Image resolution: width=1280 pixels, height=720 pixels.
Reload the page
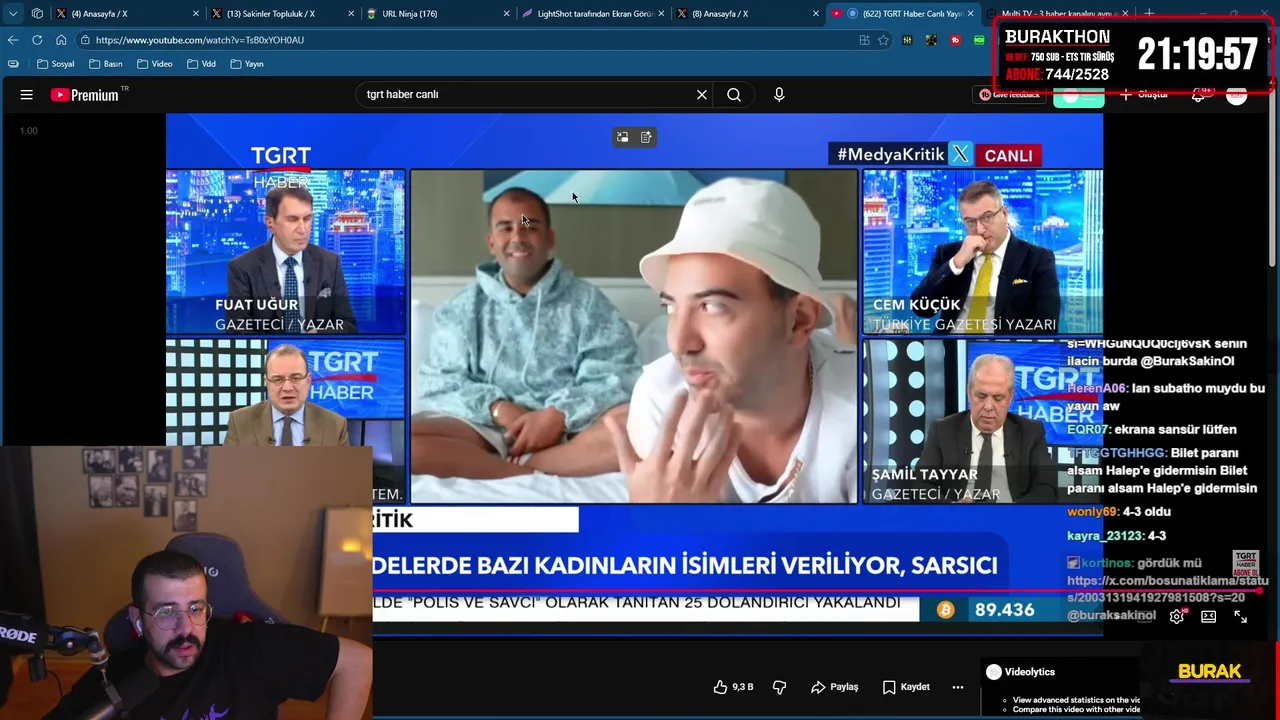tap(37, 40)
